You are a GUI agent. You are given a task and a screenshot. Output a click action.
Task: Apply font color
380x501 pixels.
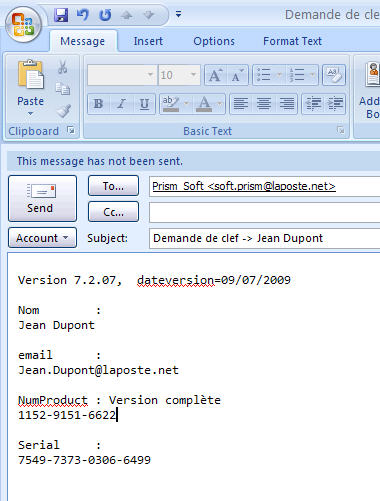pyautogui.click(x=204, y=104)
